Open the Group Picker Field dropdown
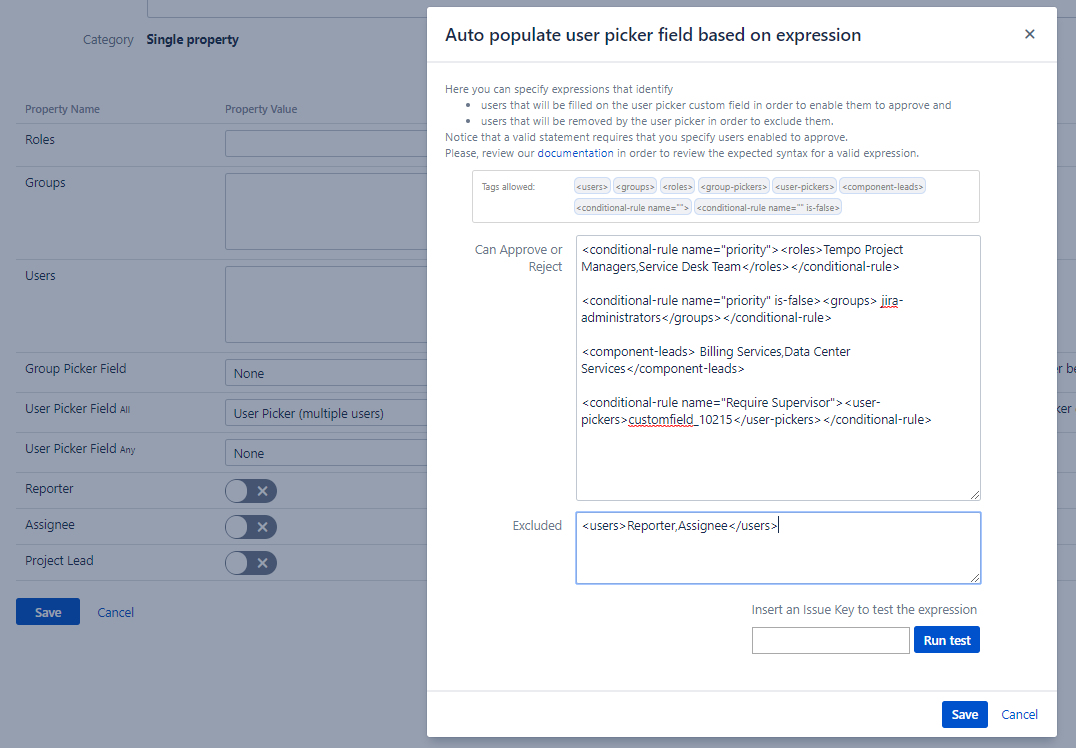This screenshot has width=1076, height=748. tap(326, 373)
